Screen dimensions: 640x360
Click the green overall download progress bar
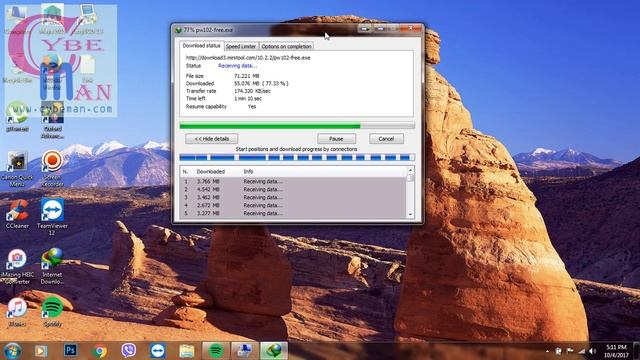tap(297, 126)
